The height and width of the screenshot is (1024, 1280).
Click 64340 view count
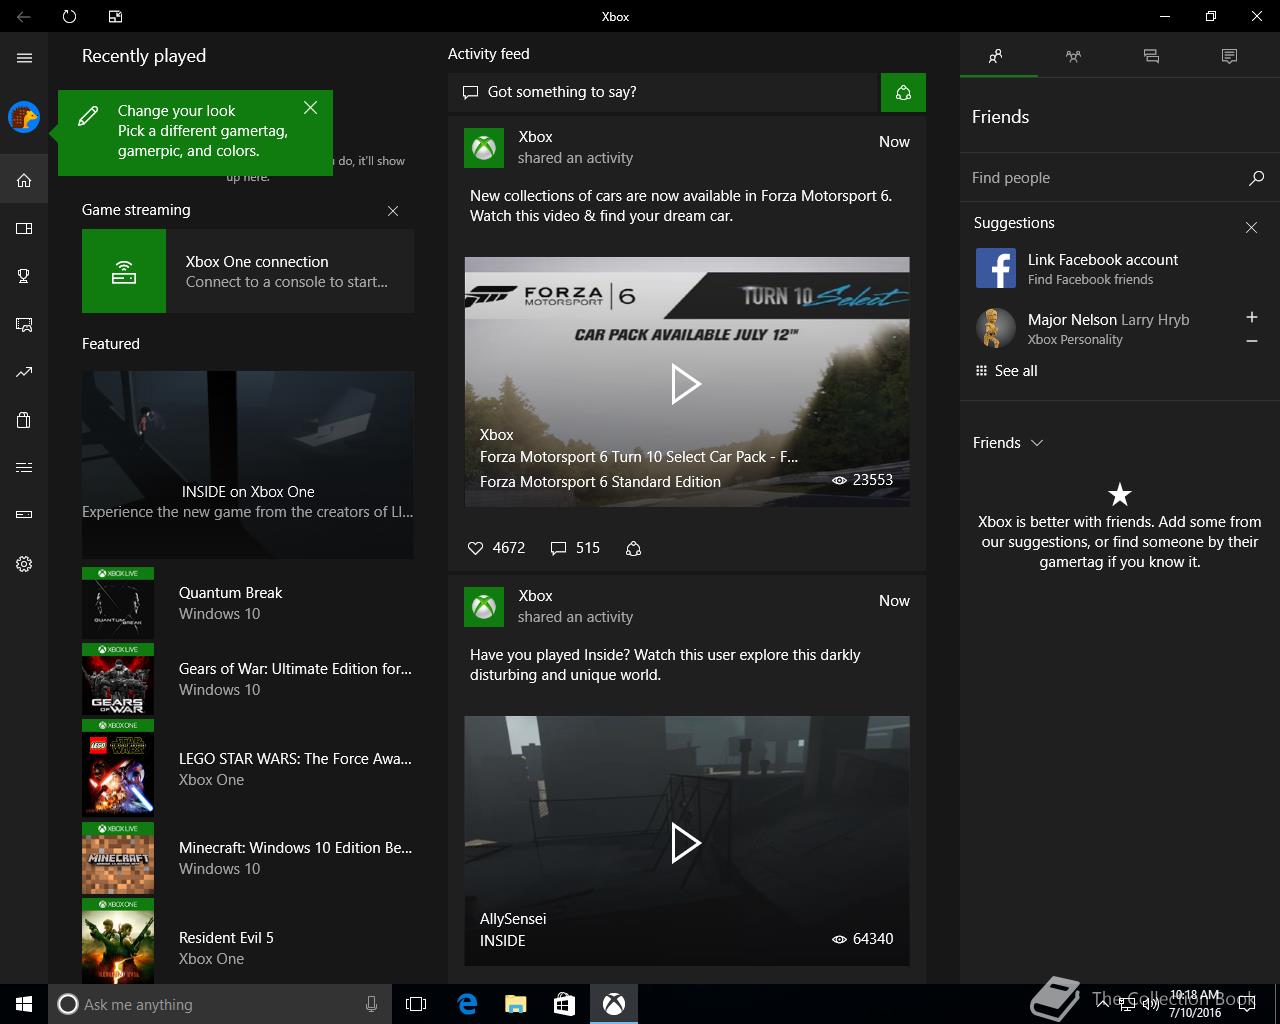[862, 939]
